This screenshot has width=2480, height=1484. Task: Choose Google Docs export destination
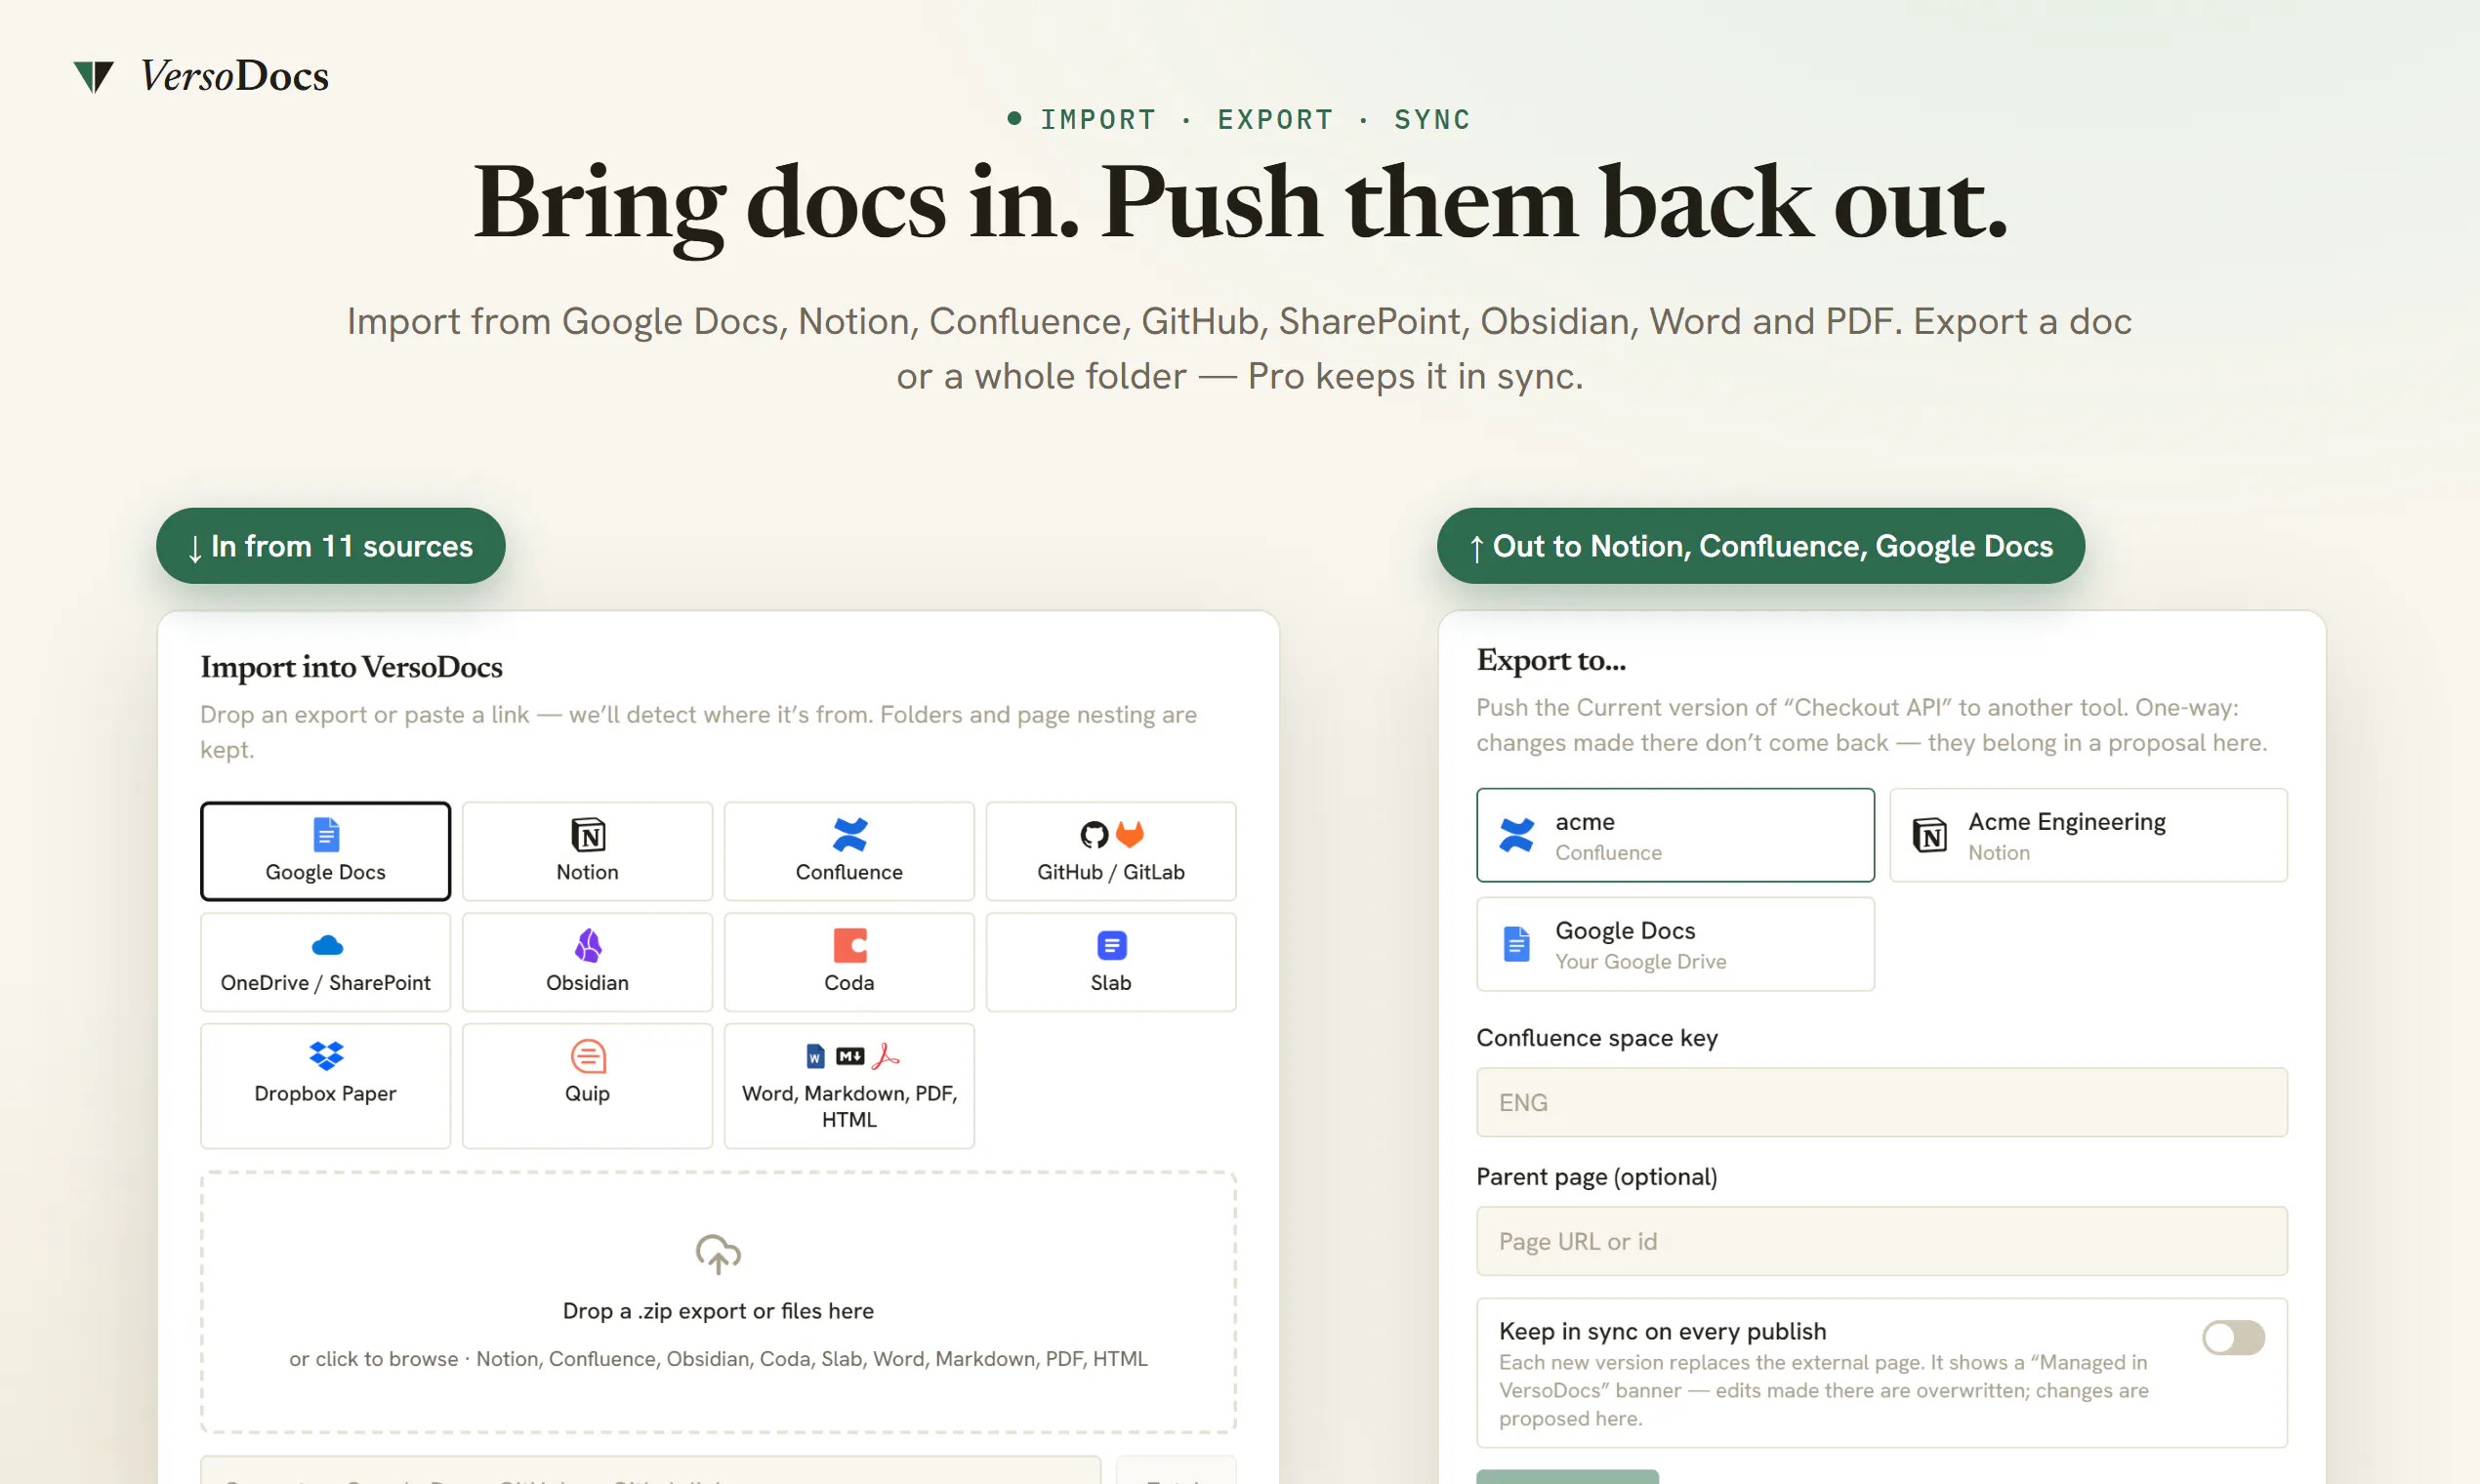(x=1675, y=944)
